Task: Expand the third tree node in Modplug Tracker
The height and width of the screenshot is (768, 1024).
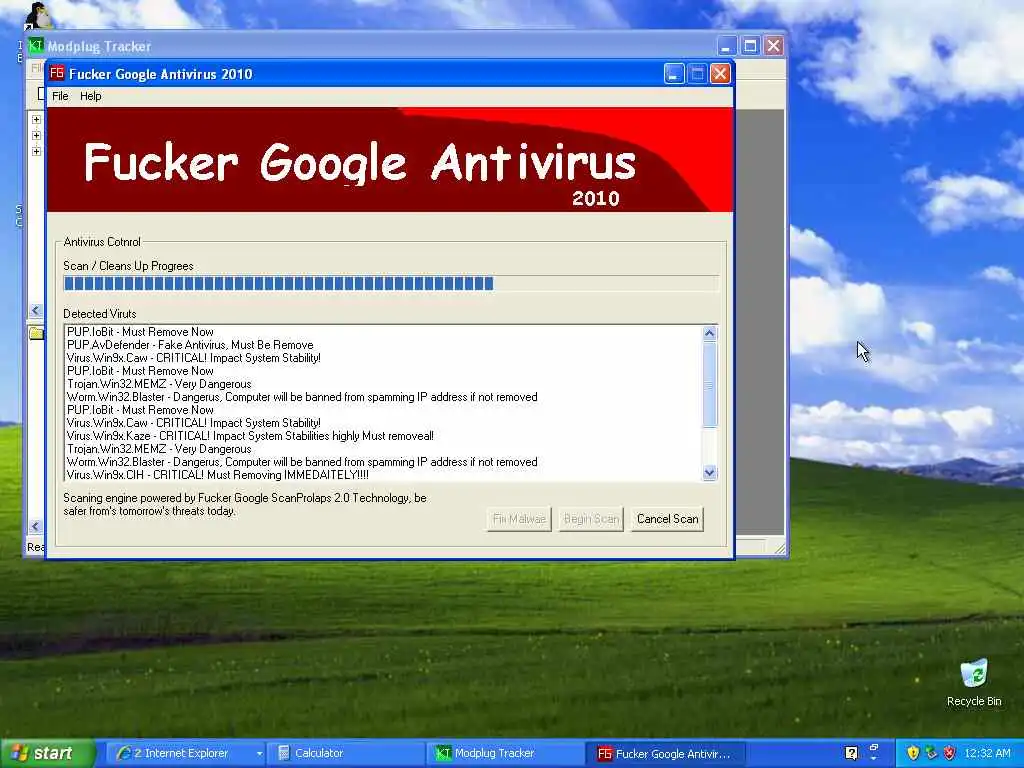Action: (x=37, y=151)
